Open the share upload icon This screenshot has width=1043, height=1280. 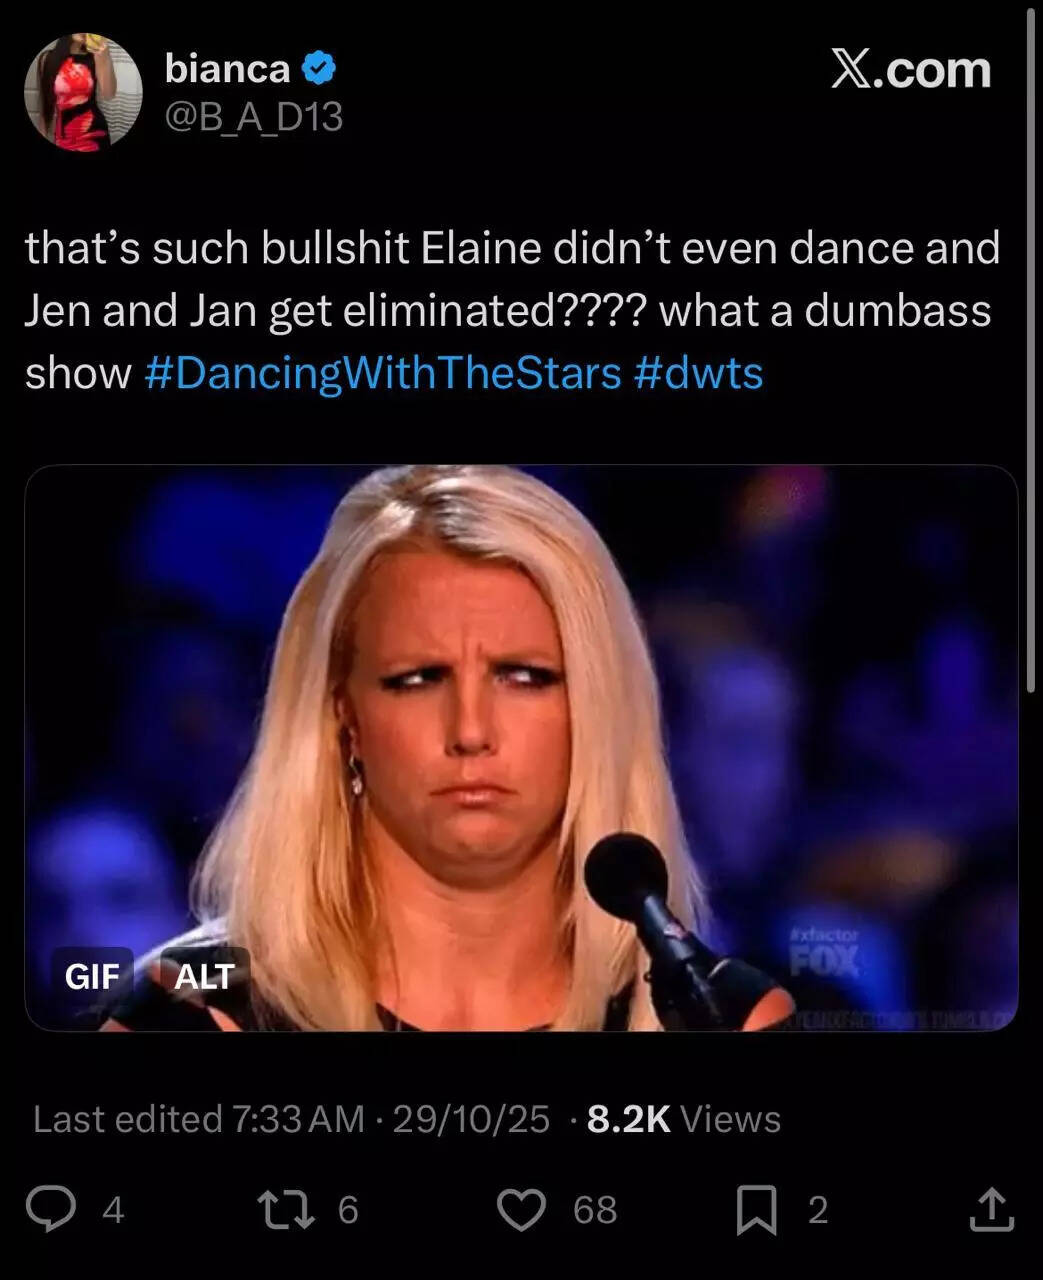point(992,1209)
